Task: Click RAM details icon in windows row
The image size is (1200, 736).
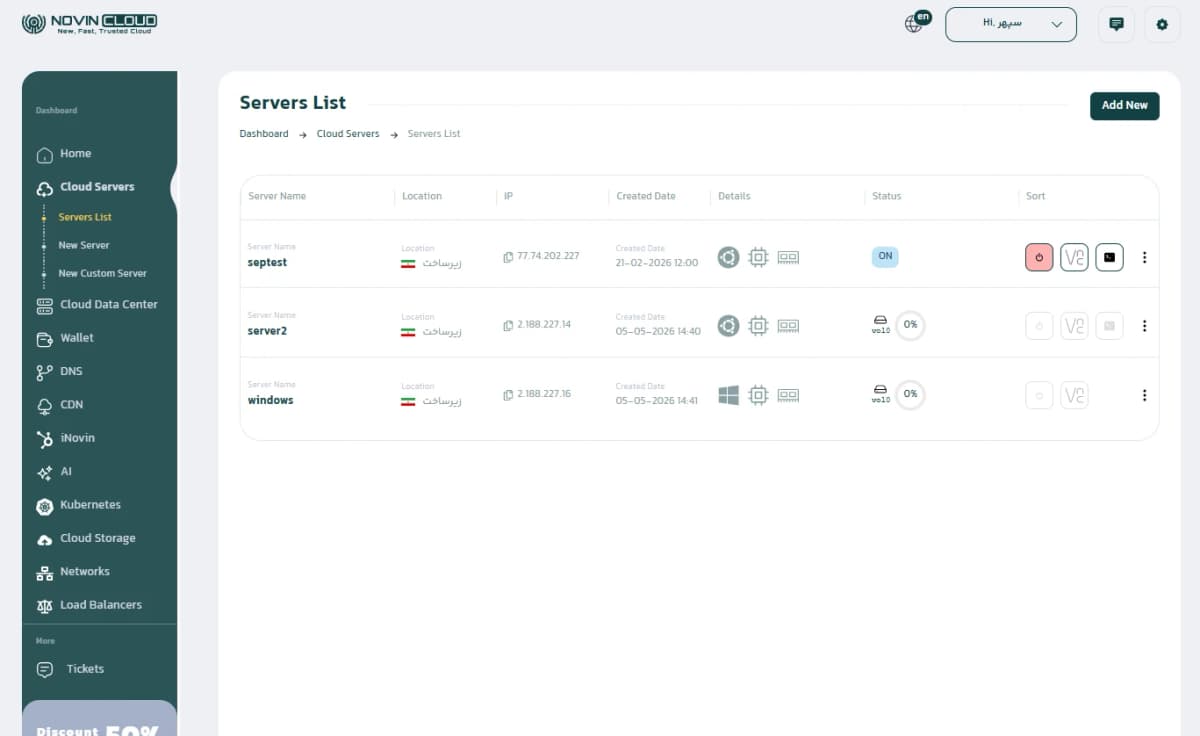Action: (788, 395)
